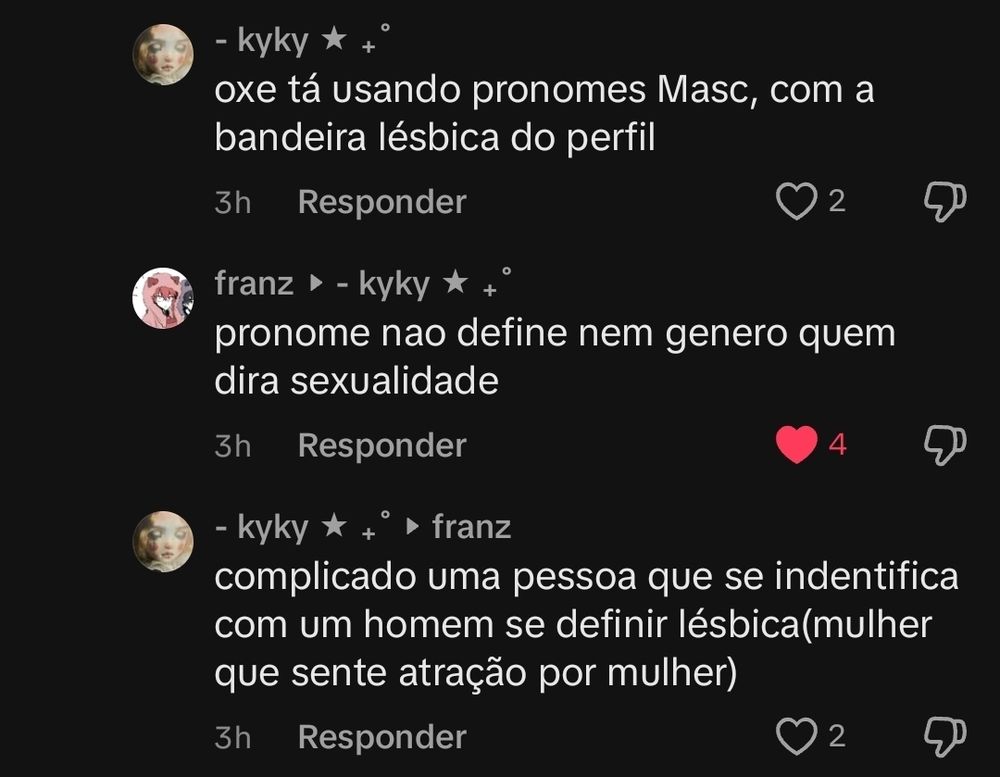Like kyky's first comment about pronomes Masc
The width and height of the screenshot is (1000, 777).
pyautogui.click(x=796, y=201)
